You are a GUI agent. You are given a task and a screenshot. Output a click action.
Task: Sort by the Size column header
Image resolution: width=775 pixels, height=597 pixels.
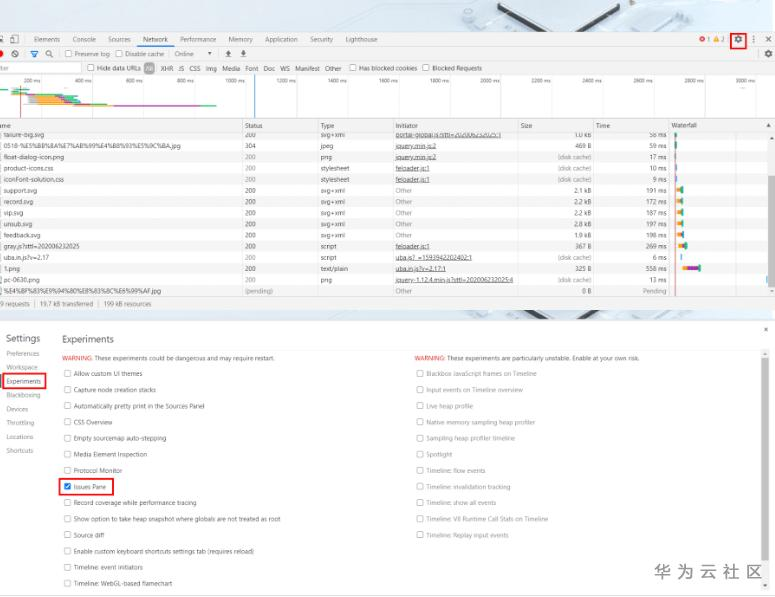[x=556, y=126]
